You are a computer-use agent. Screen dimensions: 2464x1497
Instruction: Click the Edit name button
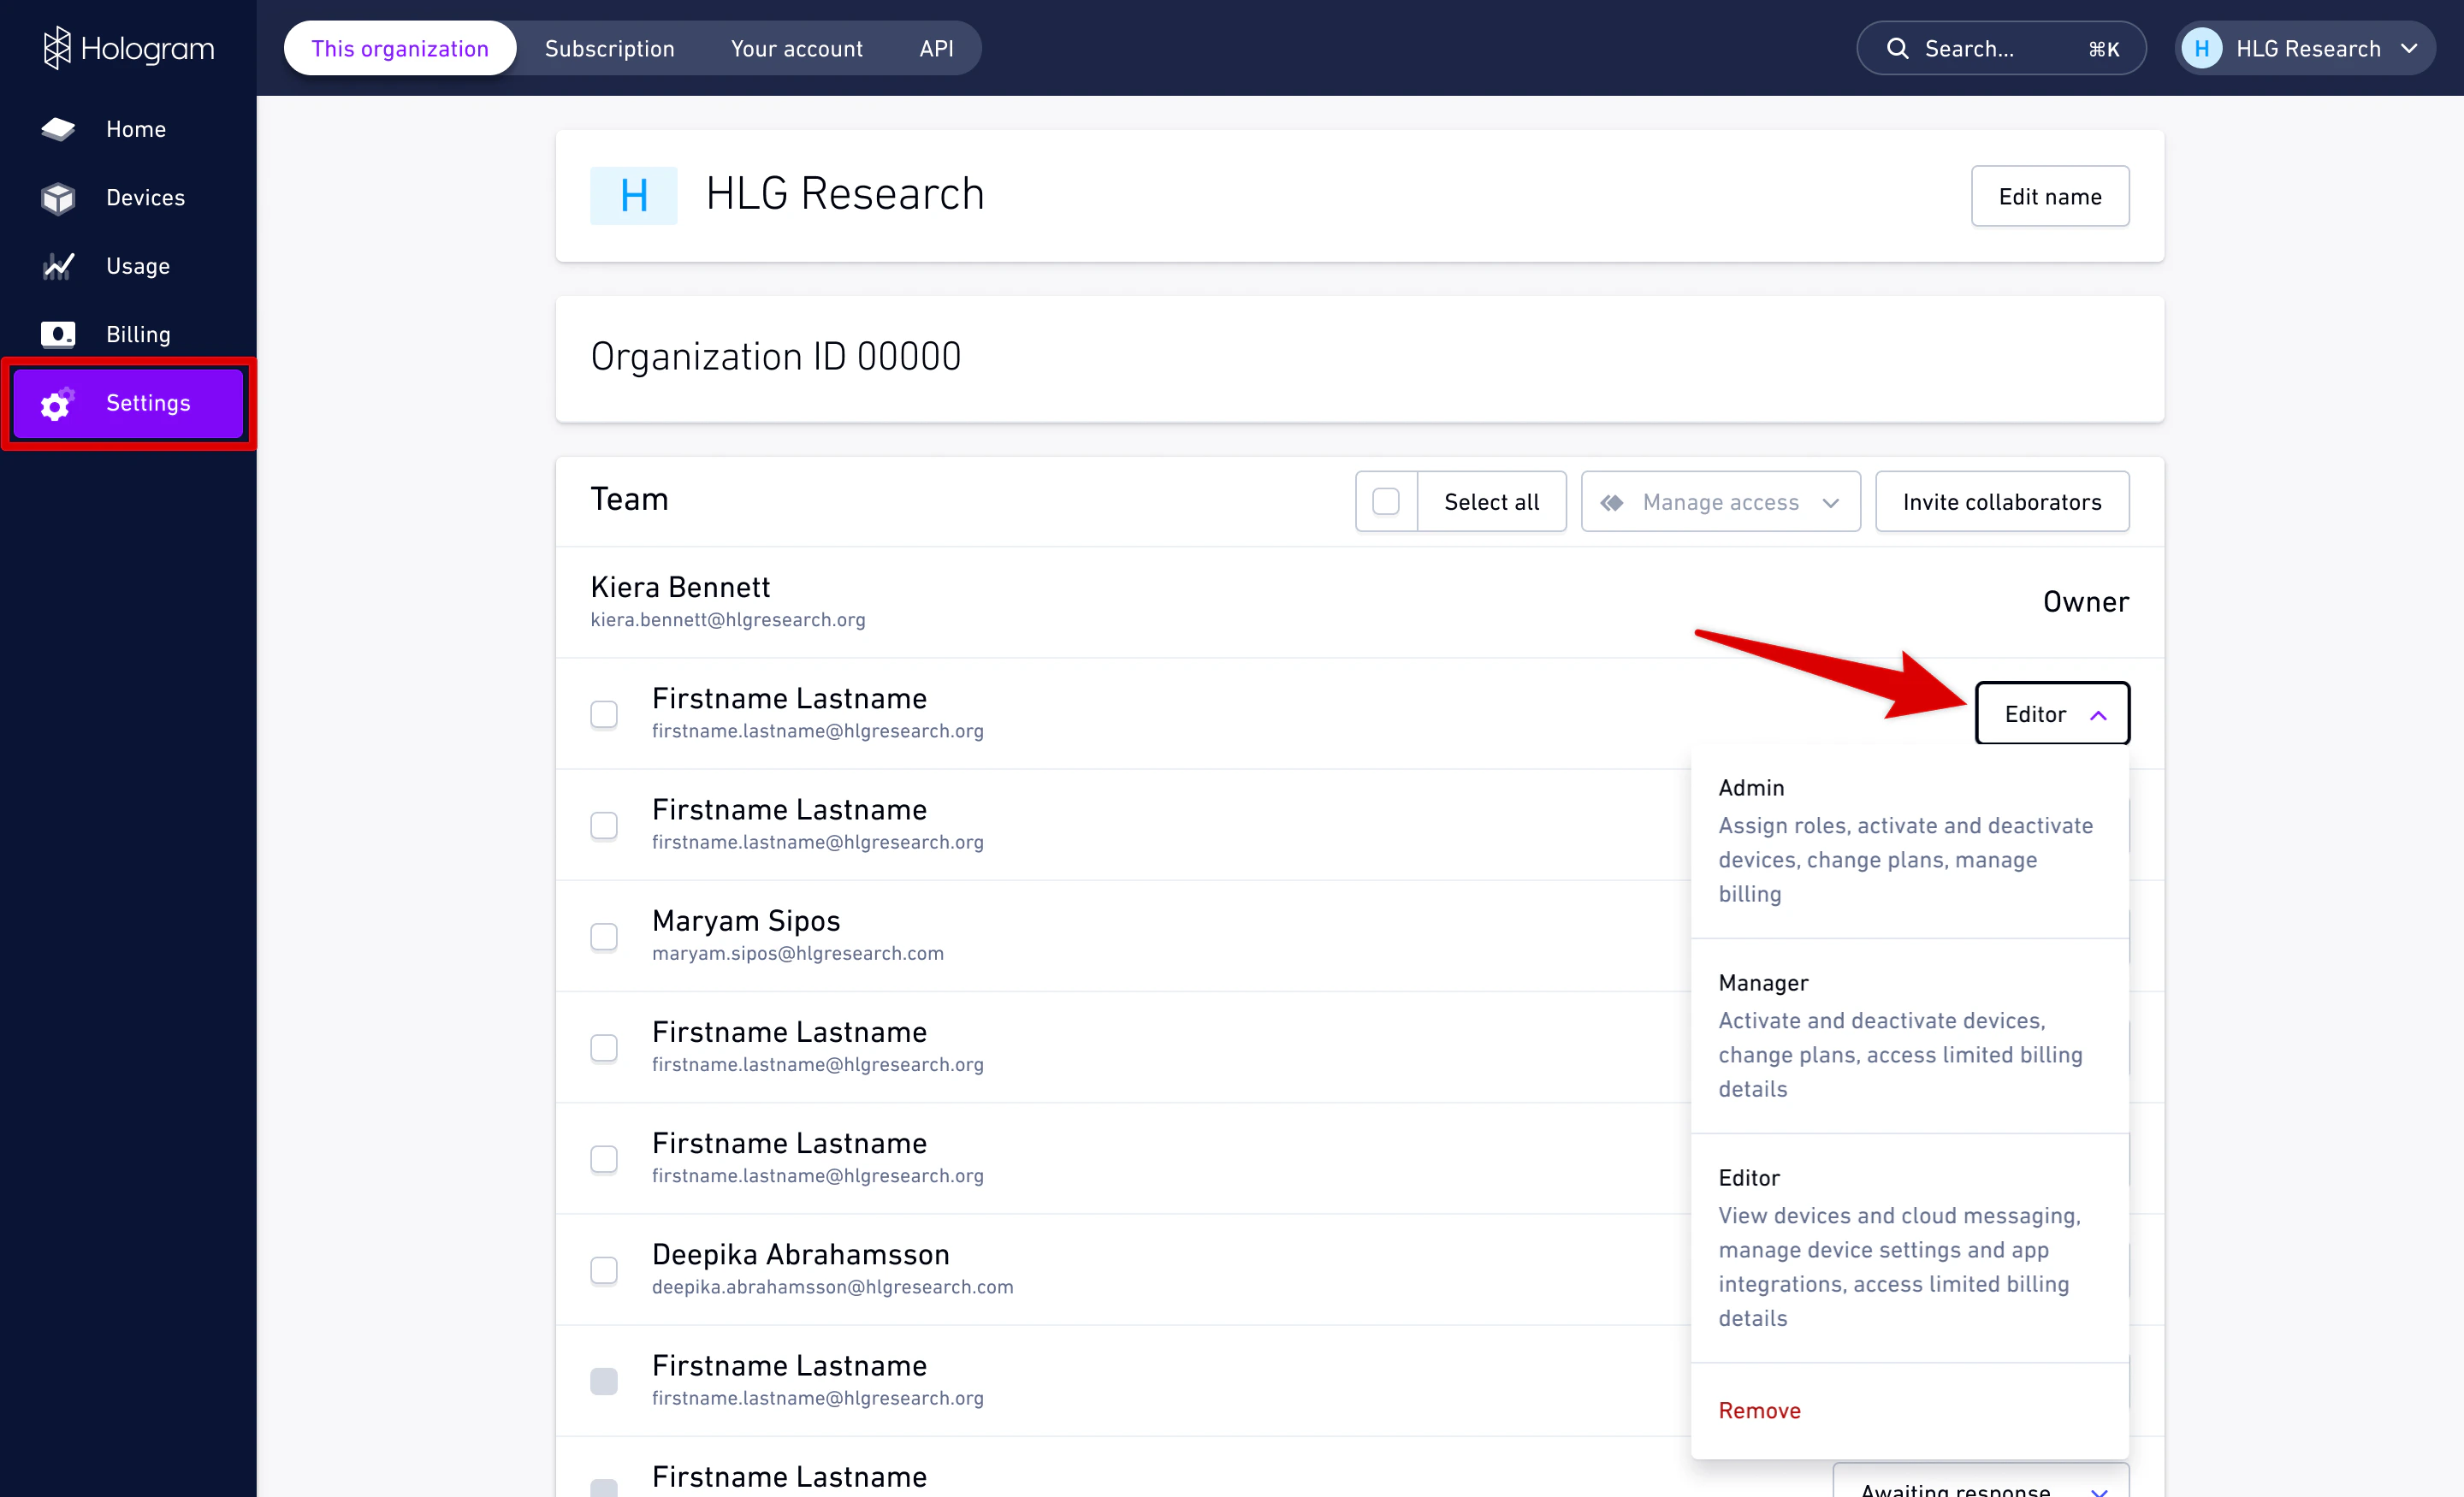[x=2049, y=197]
